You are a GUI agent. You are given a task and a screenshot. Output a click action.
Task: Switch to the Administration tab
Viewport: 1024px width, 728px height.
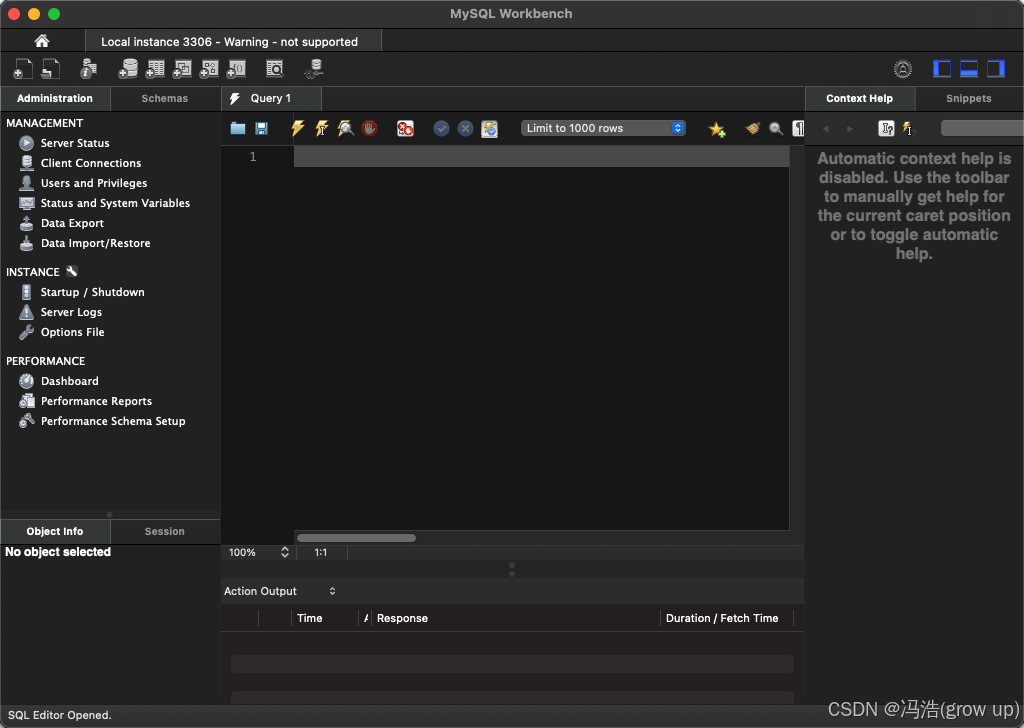[55, 99]
